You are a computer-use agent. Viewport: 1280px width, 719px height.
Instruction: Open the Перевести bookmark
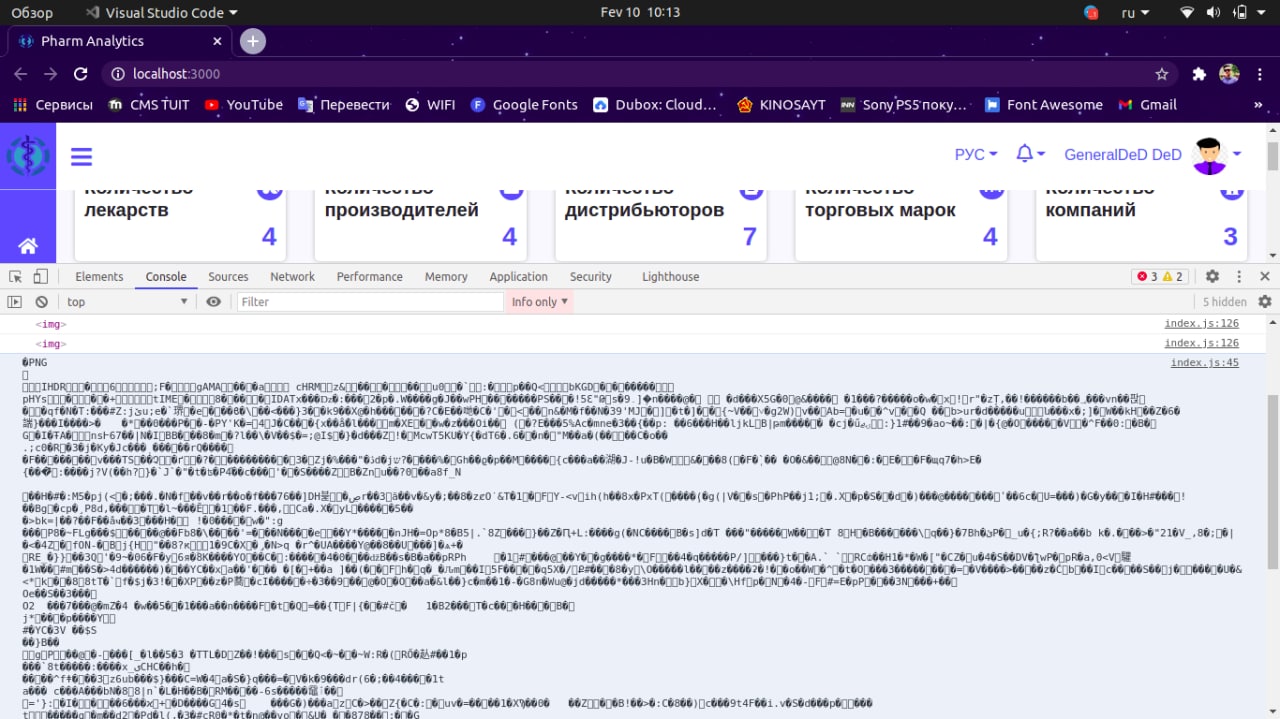[x=343, y=105]
